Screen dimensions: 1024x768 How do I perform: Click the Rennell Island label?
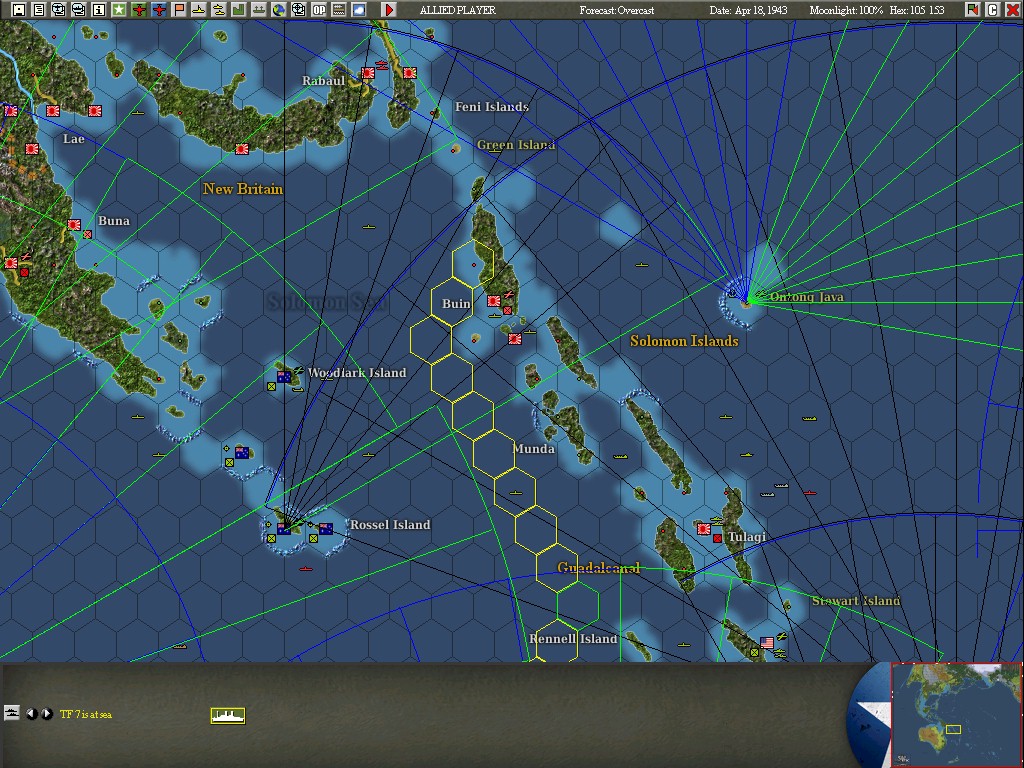573,639
